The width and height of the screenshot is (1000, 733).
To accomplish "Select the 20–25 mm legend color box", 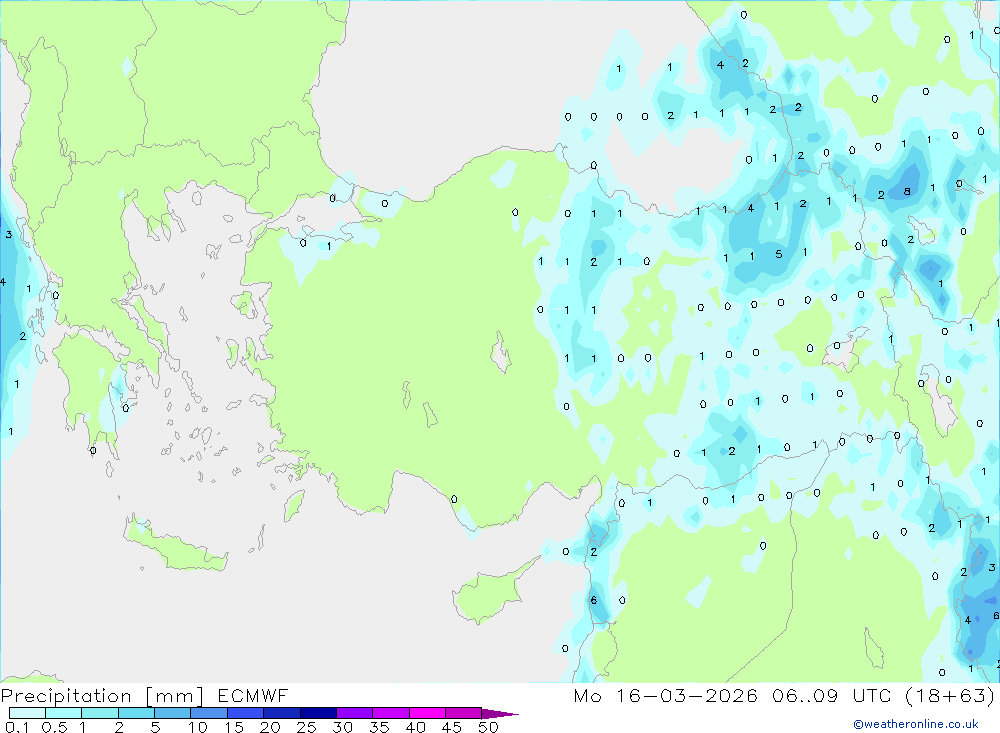I will click(282, 713).
